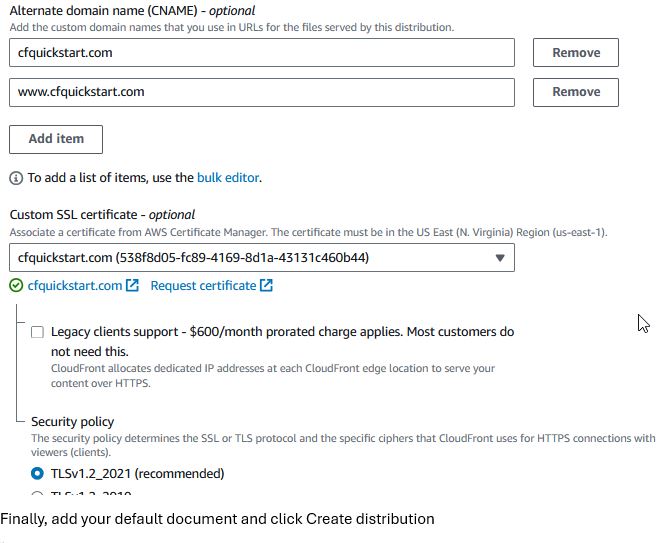Click the Add item button

[x=56, y=139]
